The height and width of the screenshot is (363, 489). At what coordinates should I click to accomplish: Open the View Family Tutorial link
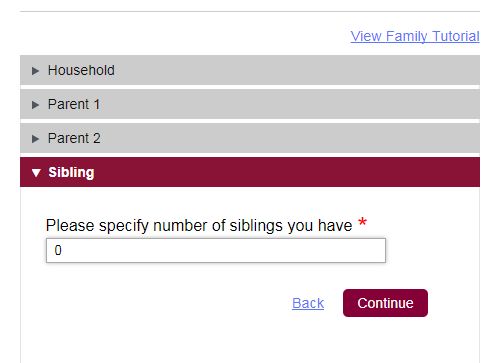tap(415, 36)
